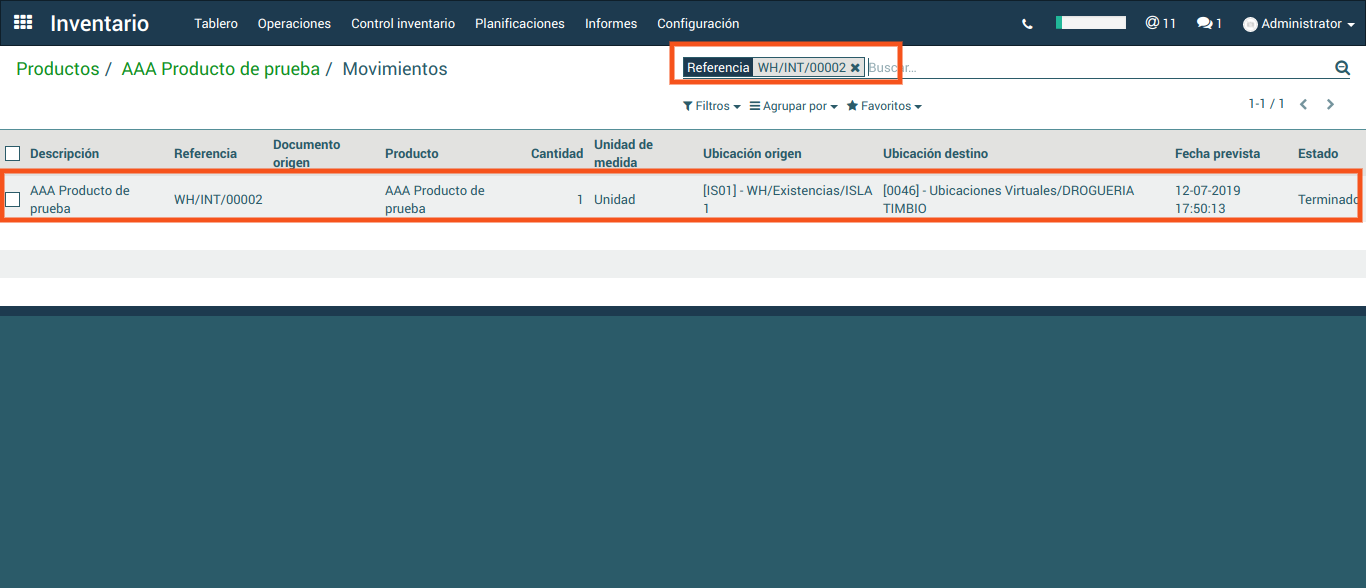Image resolution: width=1366 pixels, height=588 pixels.
Task: Select all rows with header checkbox
Action: click(13, 154)
